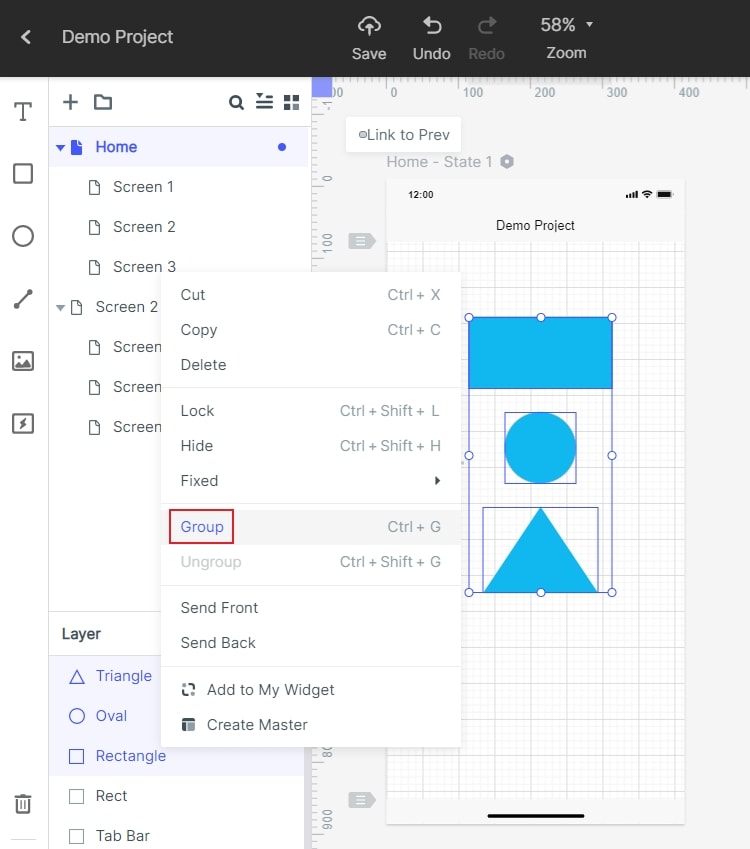Click the bottom fold marker tag icon

pos(362,800)
